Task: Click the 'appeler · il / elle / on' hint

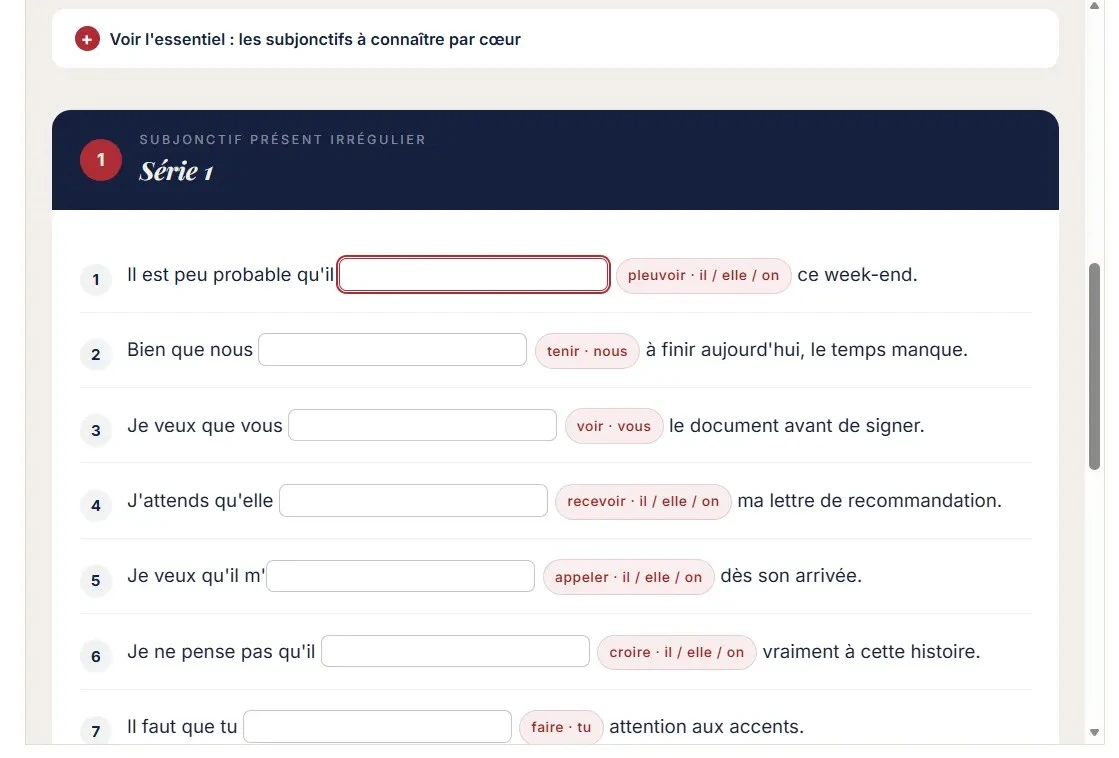Action: pos(628,577)
